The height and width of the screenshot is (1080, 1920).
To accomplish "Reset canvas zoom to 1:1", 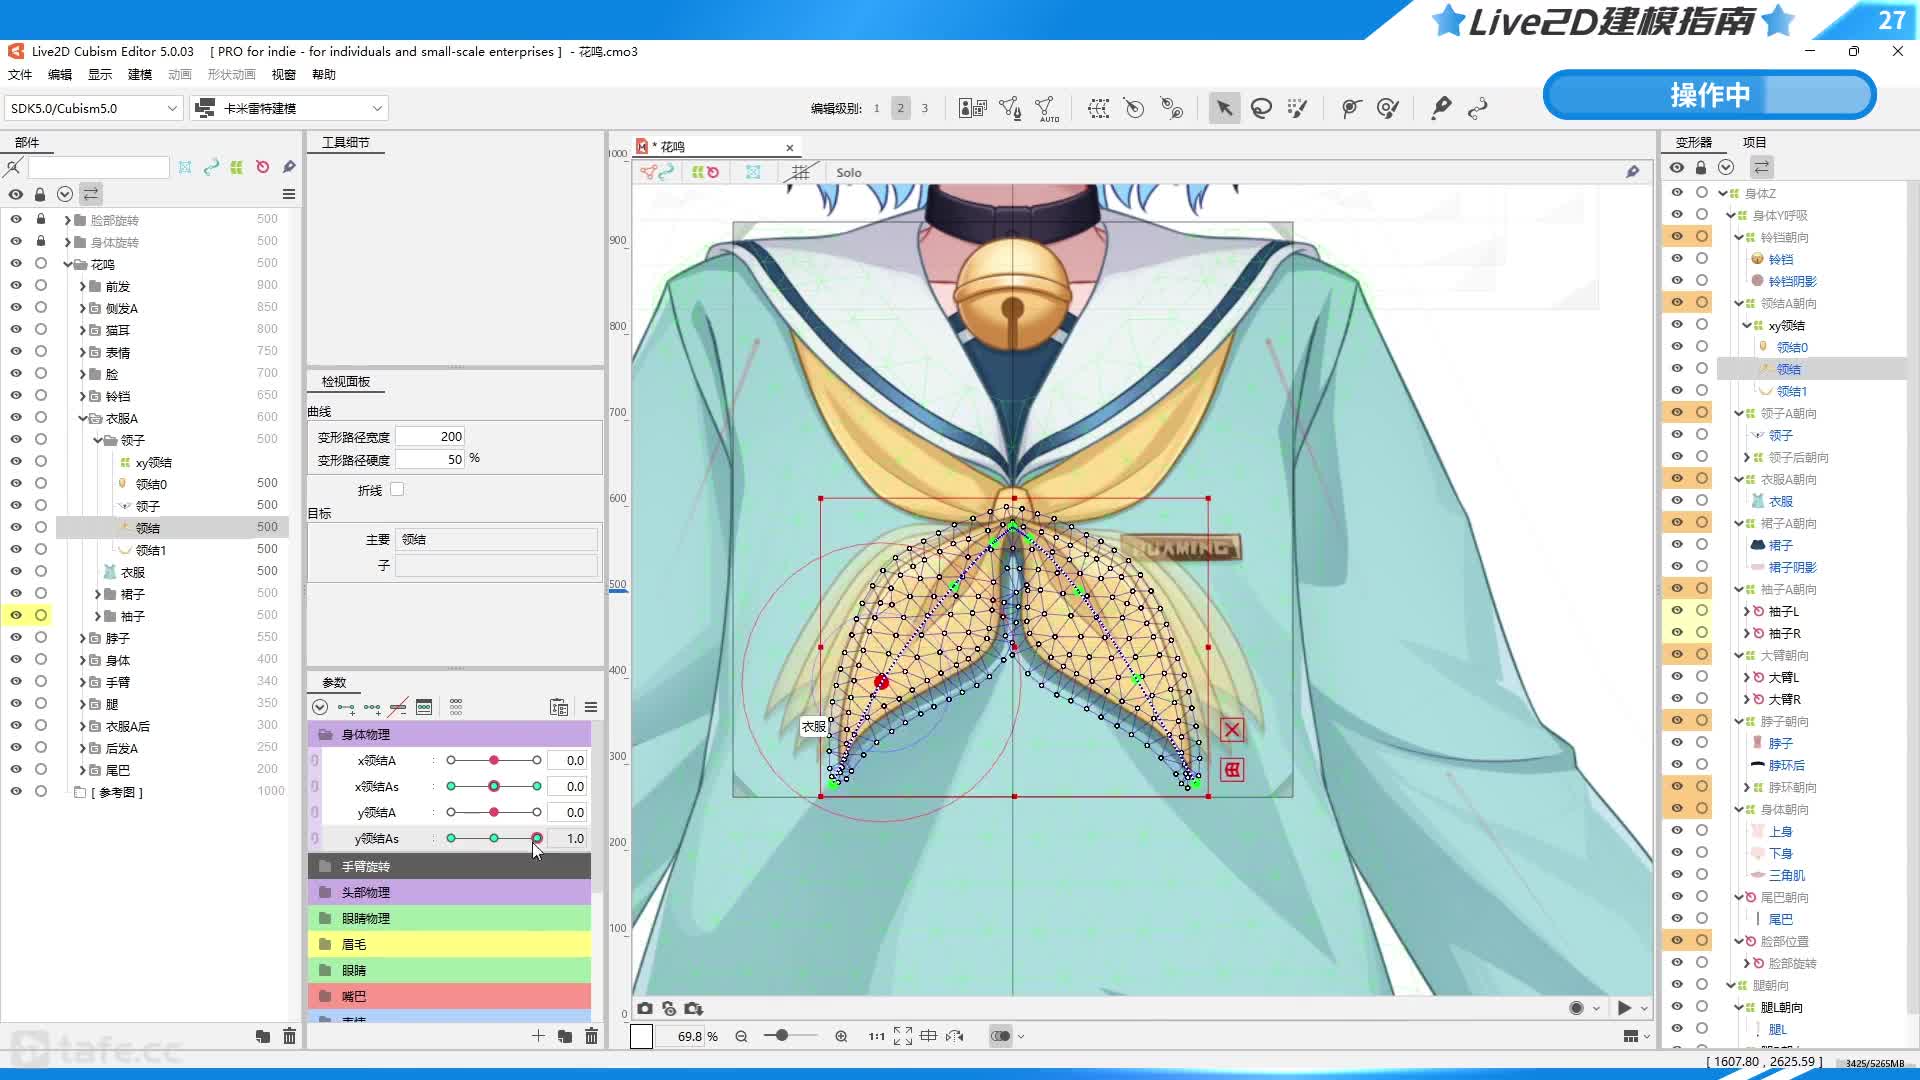I will (876, 1036).
